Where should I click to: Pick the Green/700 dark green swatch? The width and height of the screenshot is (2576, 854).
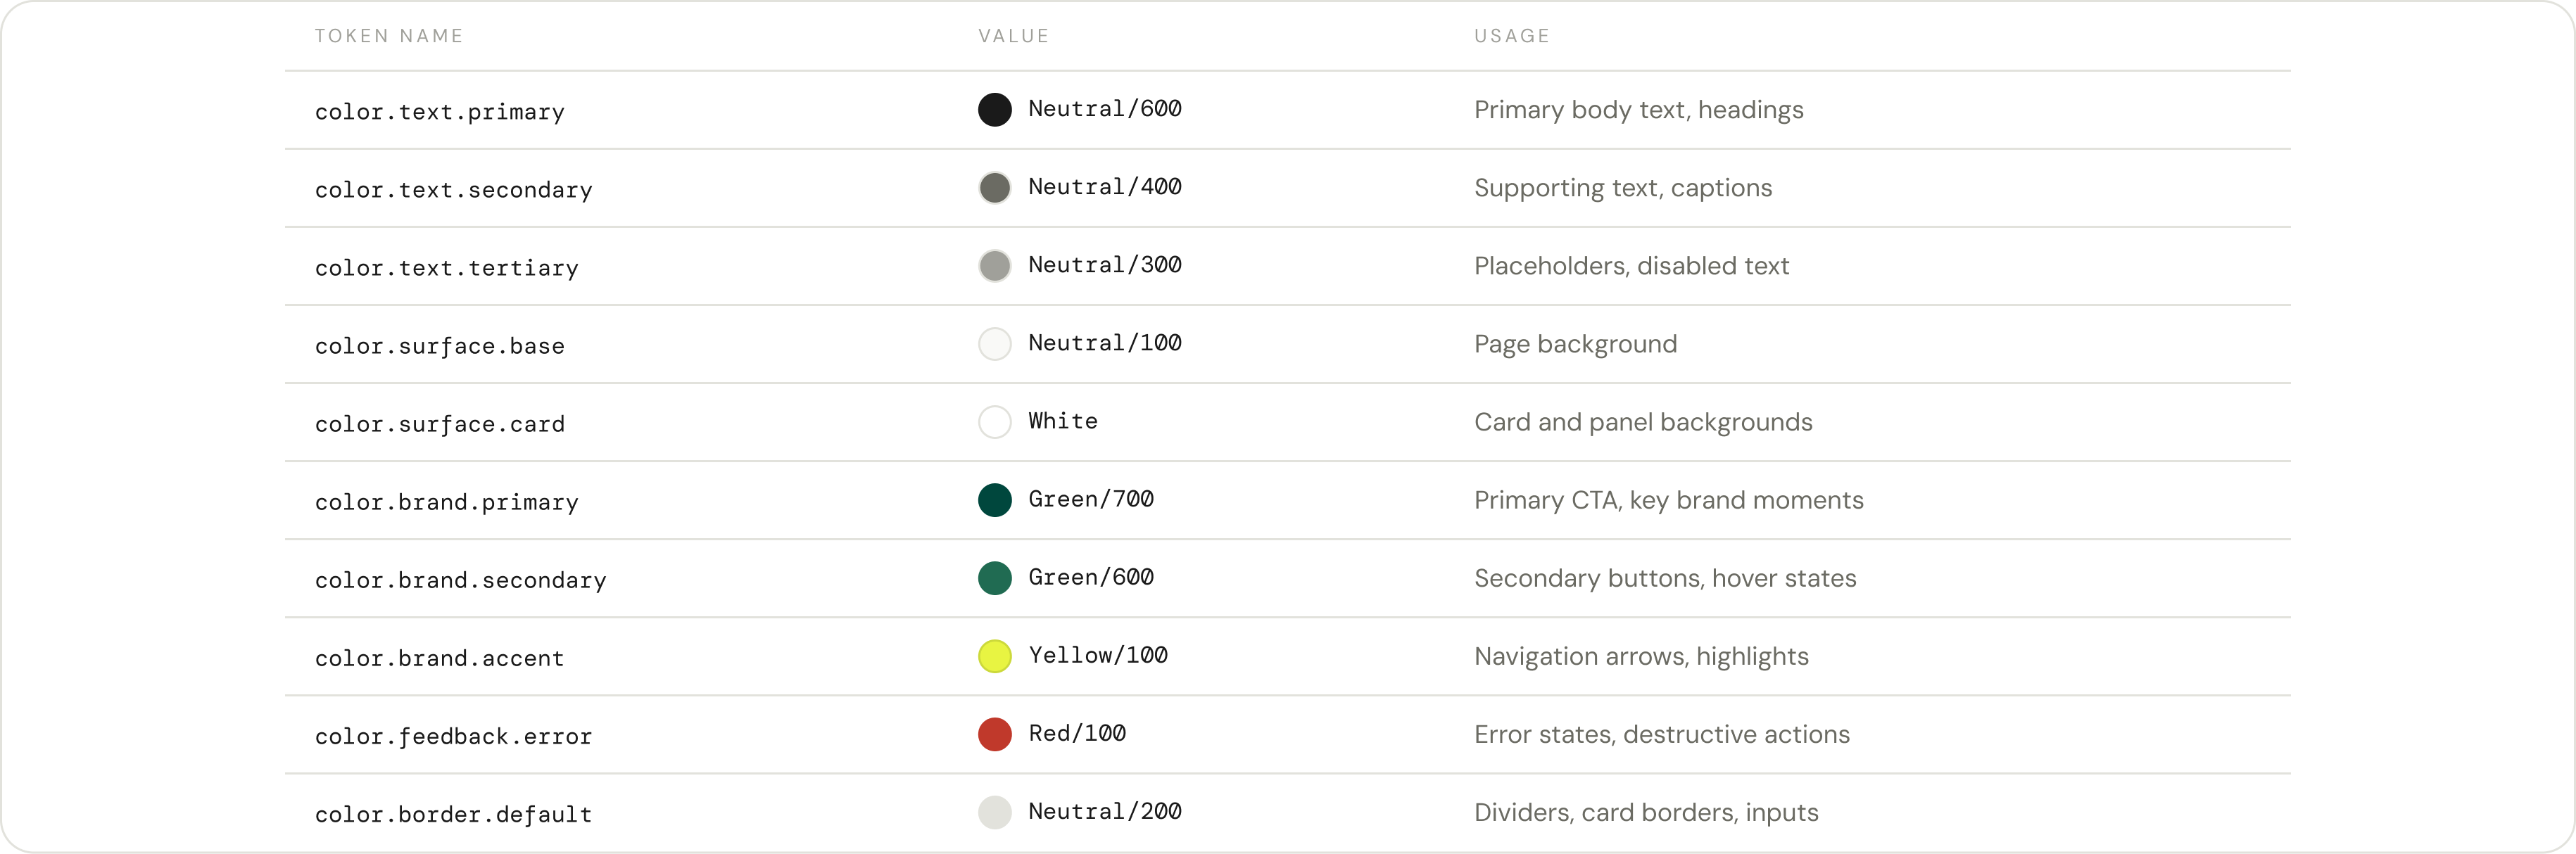[x=994, y=500]
